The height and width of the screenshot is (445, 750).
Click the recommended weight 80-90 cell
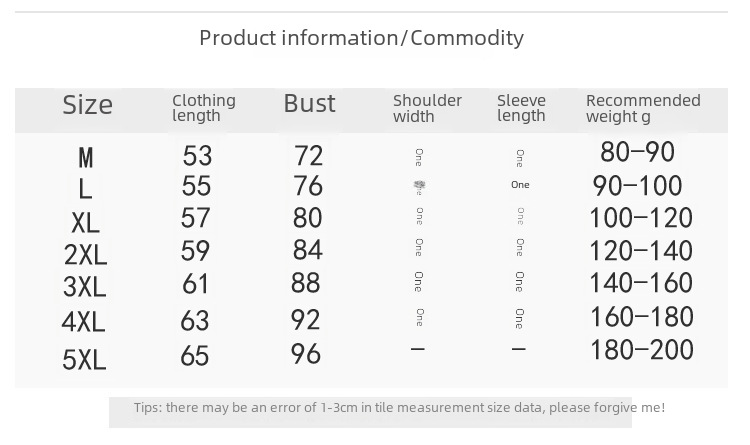(x=637, y=152)
